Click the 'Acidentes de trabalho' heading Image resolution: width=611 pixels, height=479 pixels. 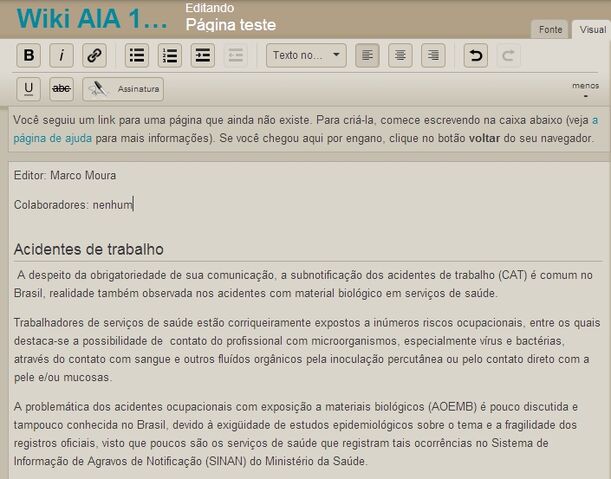89,249
